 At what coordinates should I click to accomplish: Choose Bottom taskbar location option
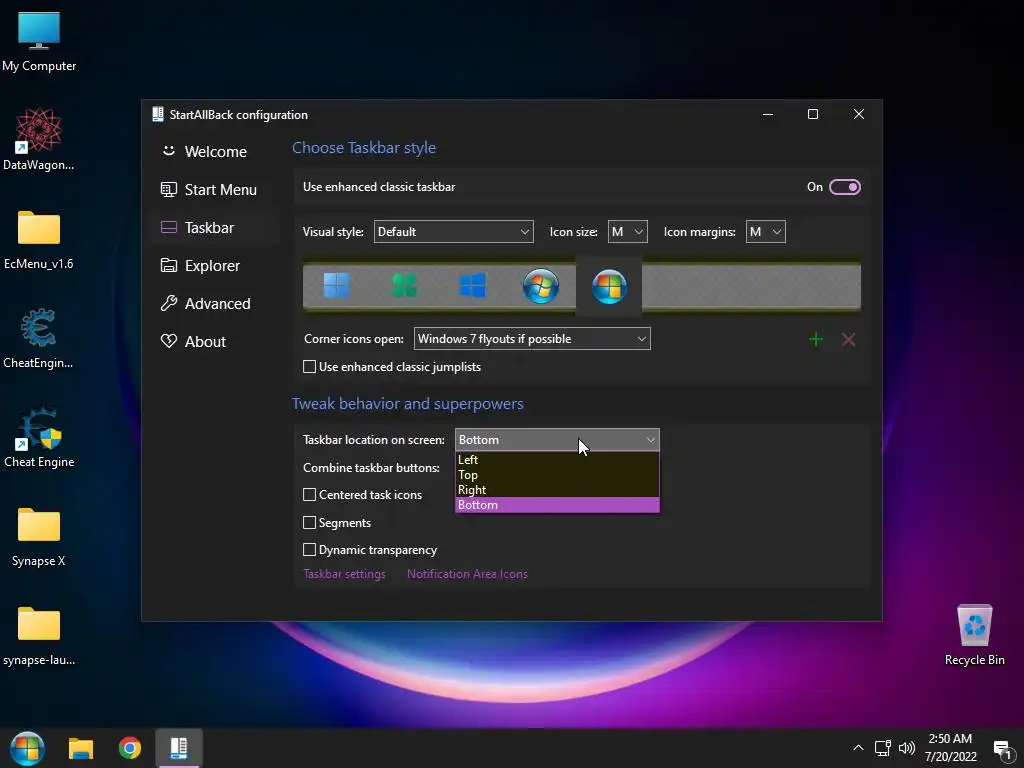[x=557, y=505]
